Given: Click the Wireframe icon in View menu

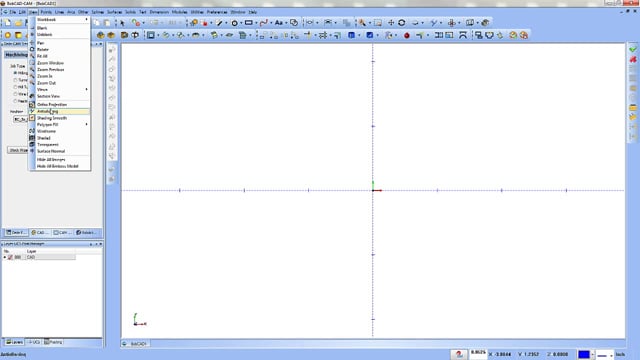Looking at the screenshot, I should pyautogui.click(x=32, y=131).
